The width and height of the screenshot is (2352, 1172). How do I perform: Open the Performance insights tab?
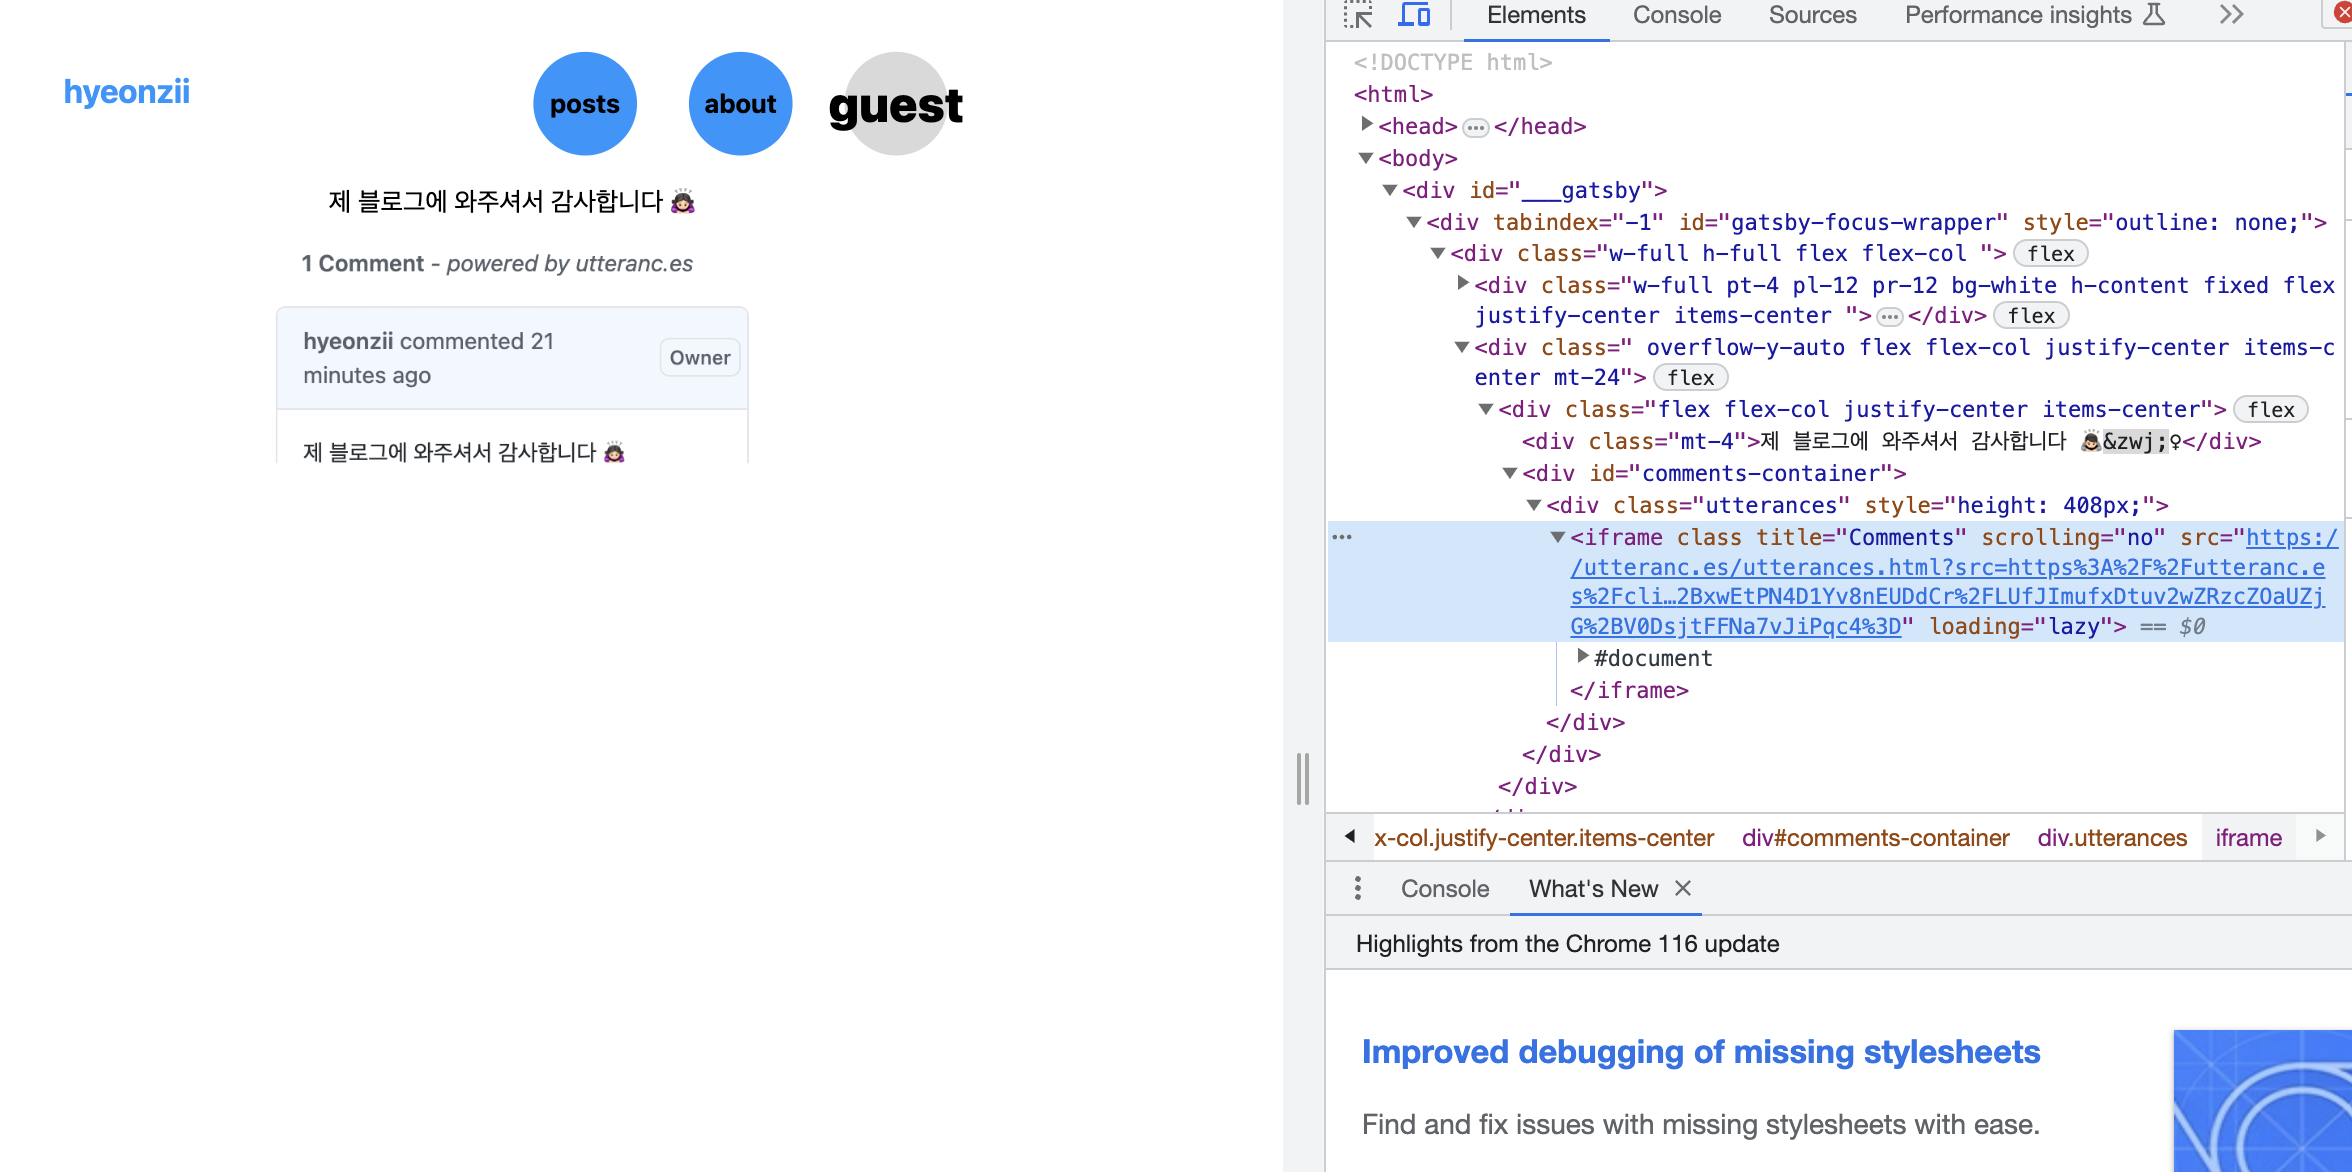[x=2034, y=15]
